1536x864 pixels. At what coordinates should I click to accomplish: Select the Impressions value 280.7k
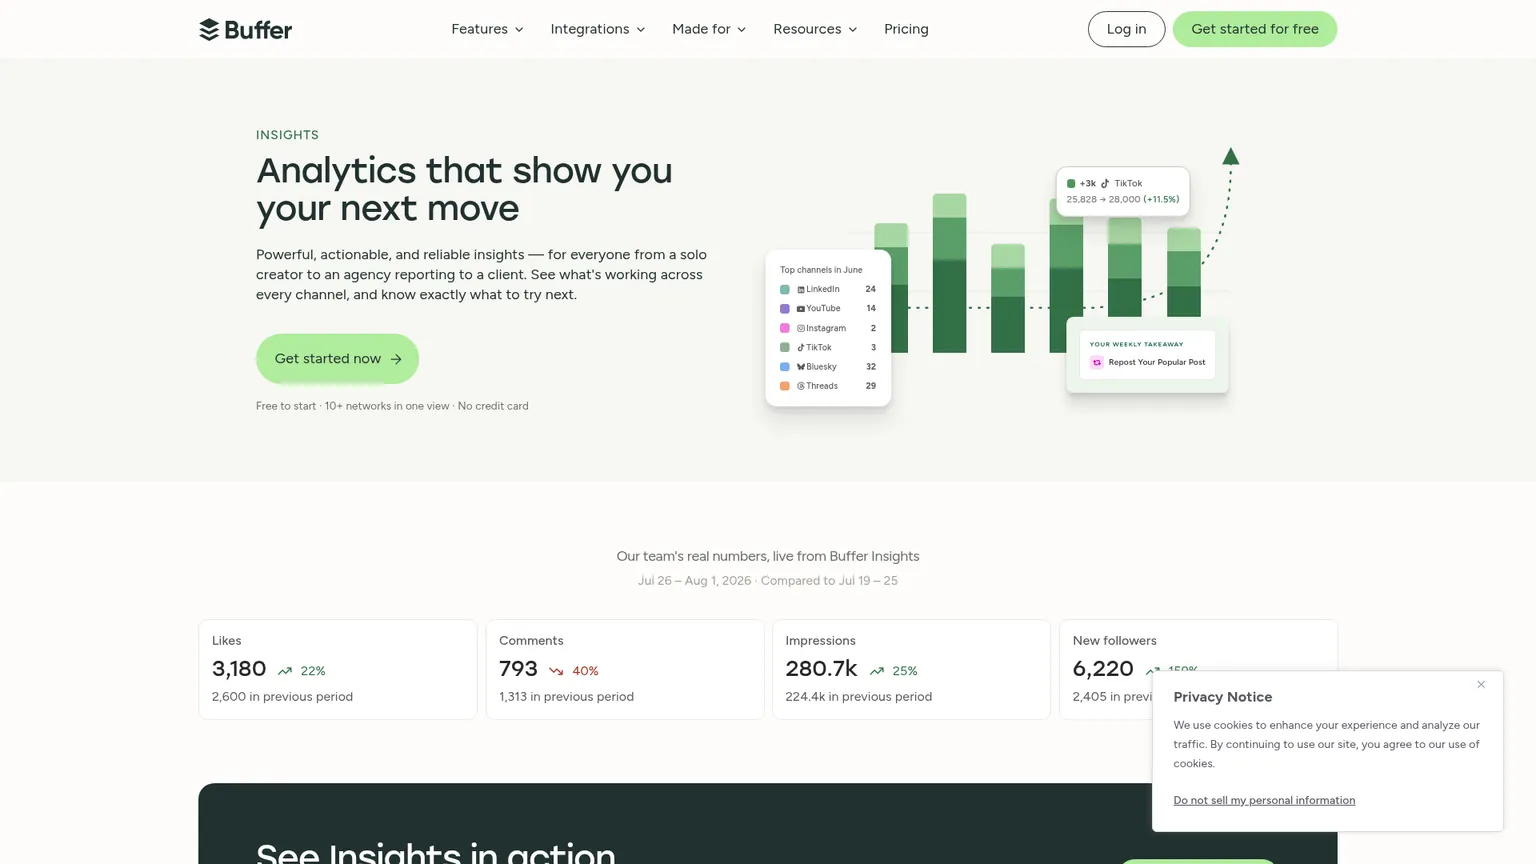(821, 669)
